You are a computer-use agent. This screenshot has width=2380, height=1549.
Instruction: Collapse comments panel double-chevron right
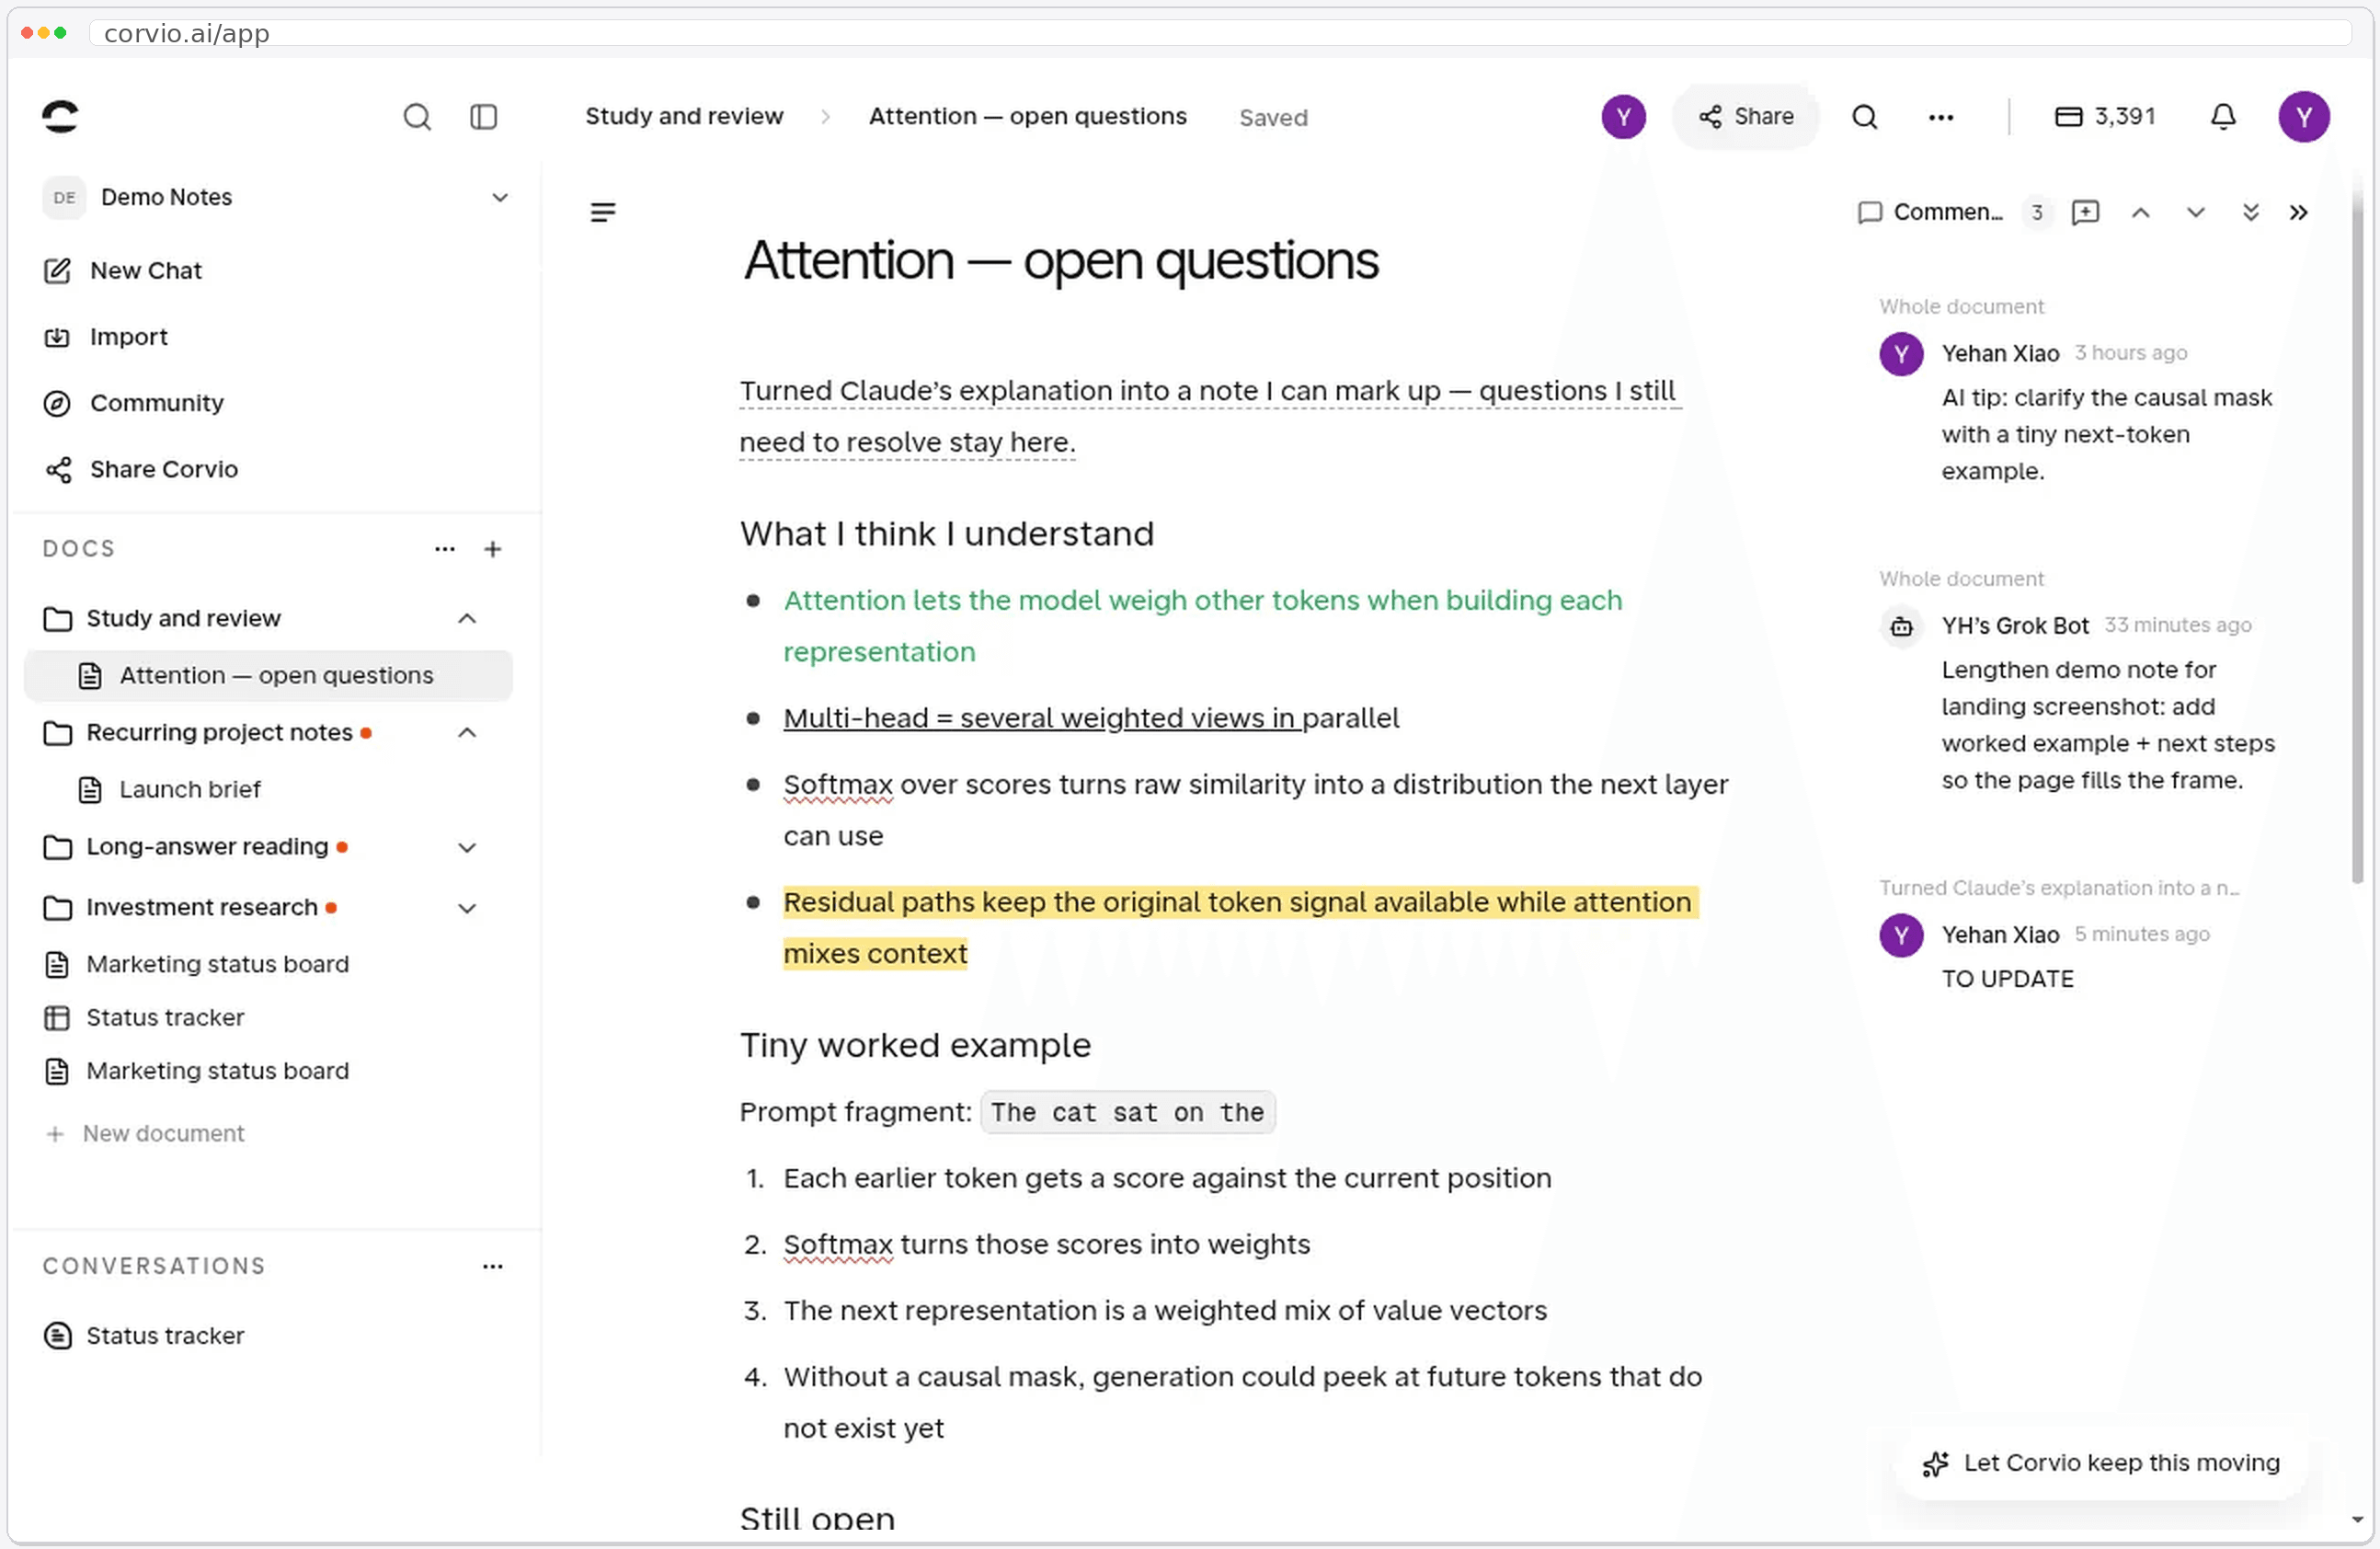(2299, 212)
